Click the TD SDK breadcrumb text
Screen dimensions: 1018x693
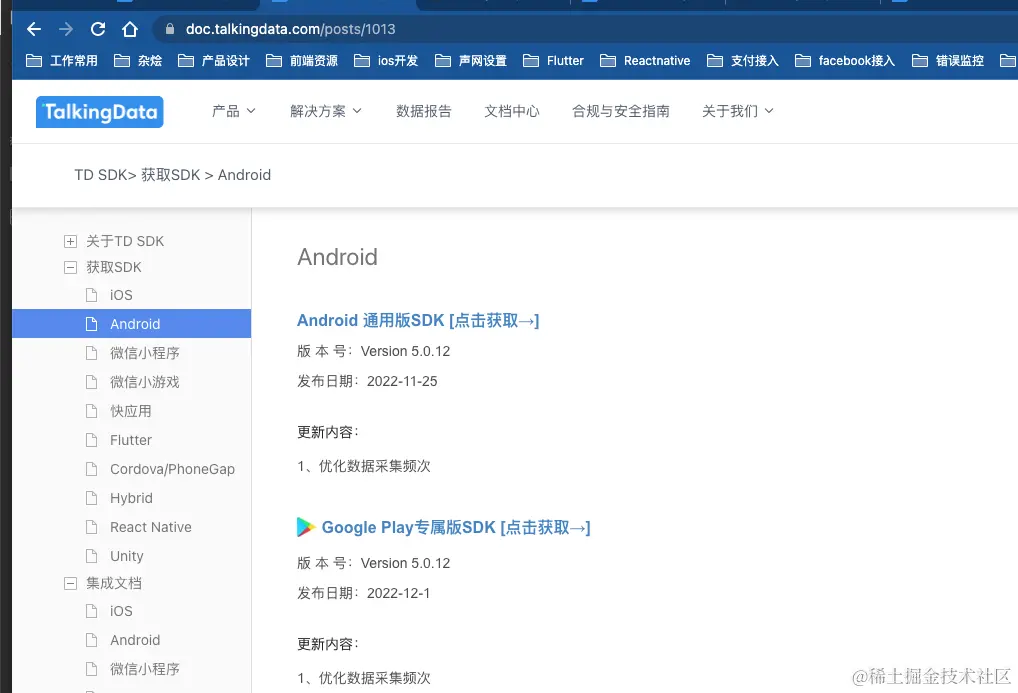pyautogui.click(x=101, y=175)
